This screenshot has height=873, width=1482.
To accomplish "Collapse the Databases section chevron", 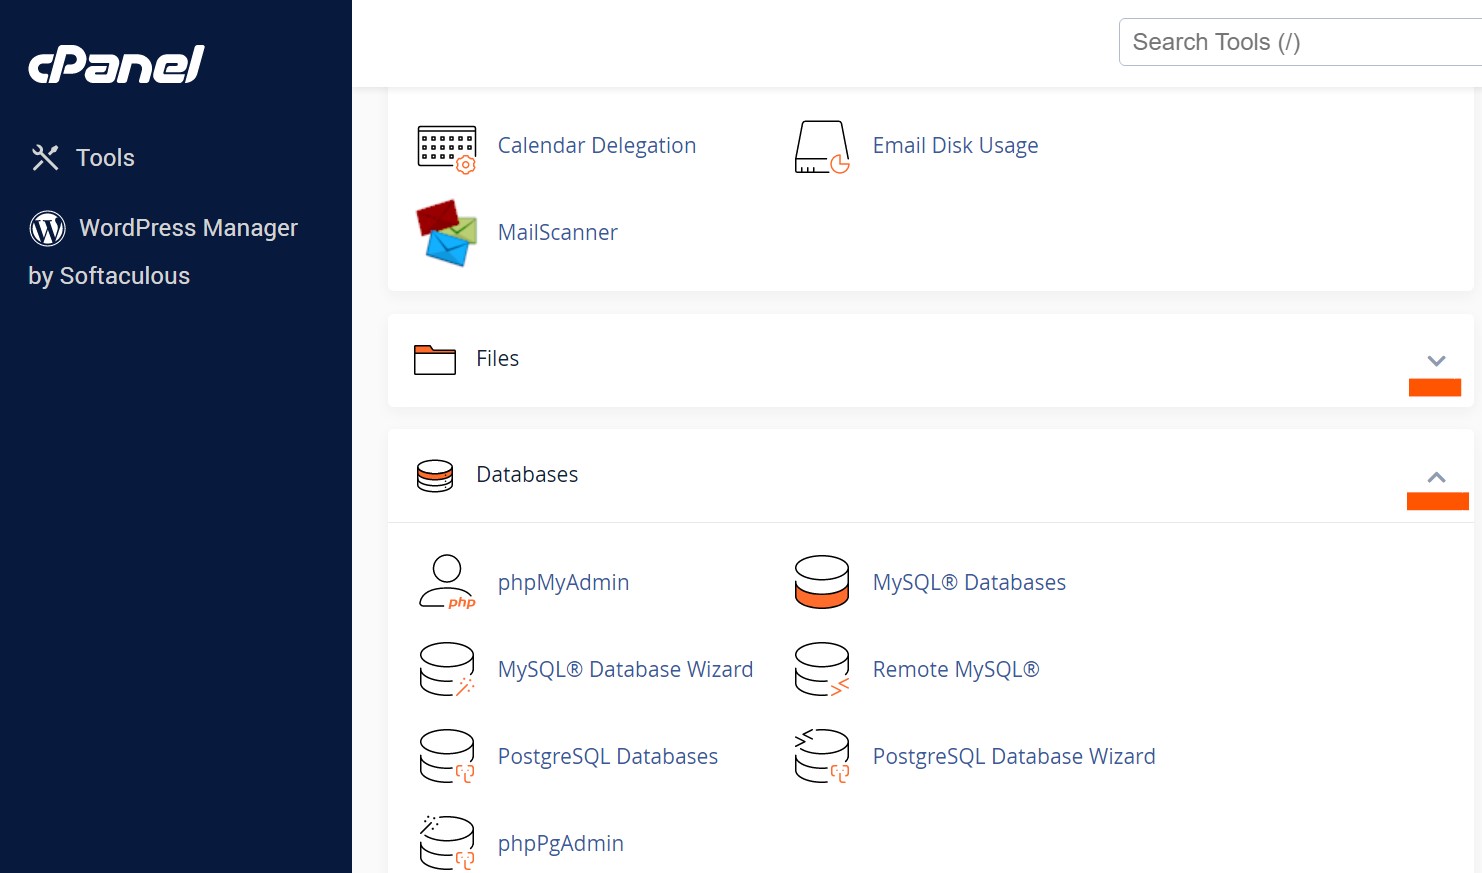I will pos(1436,477).
